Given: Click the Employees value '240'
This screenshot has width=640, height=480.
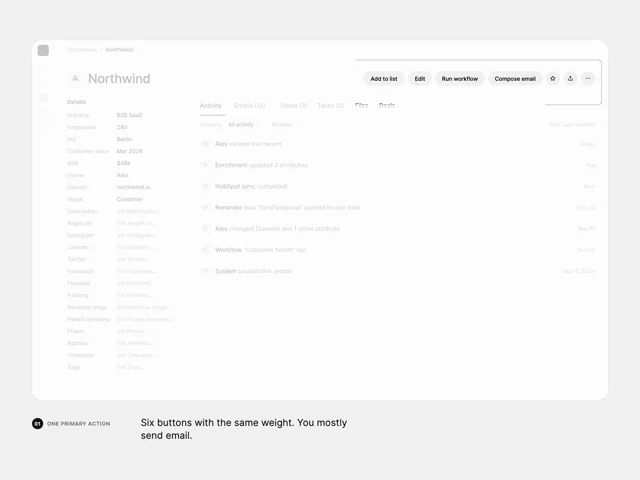Looking at the screenshot, I should (x=122, y=127).
